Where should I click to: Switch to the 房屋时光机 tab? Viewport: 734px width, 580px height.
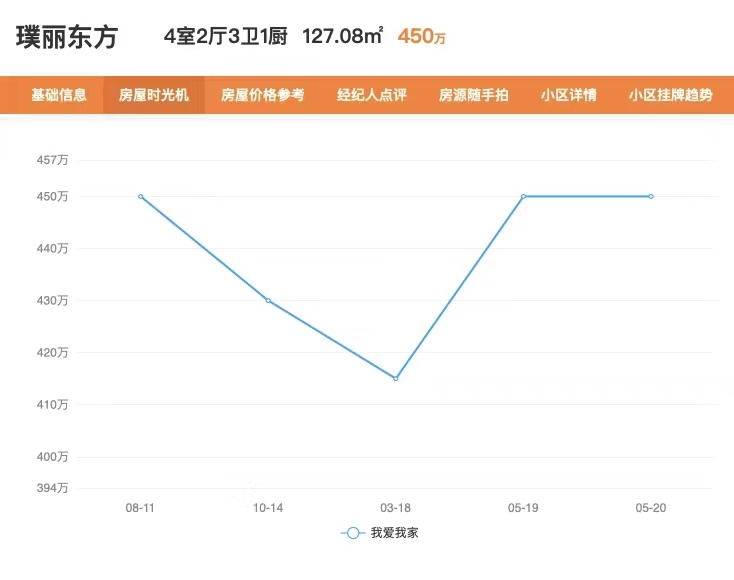[154, 96]
